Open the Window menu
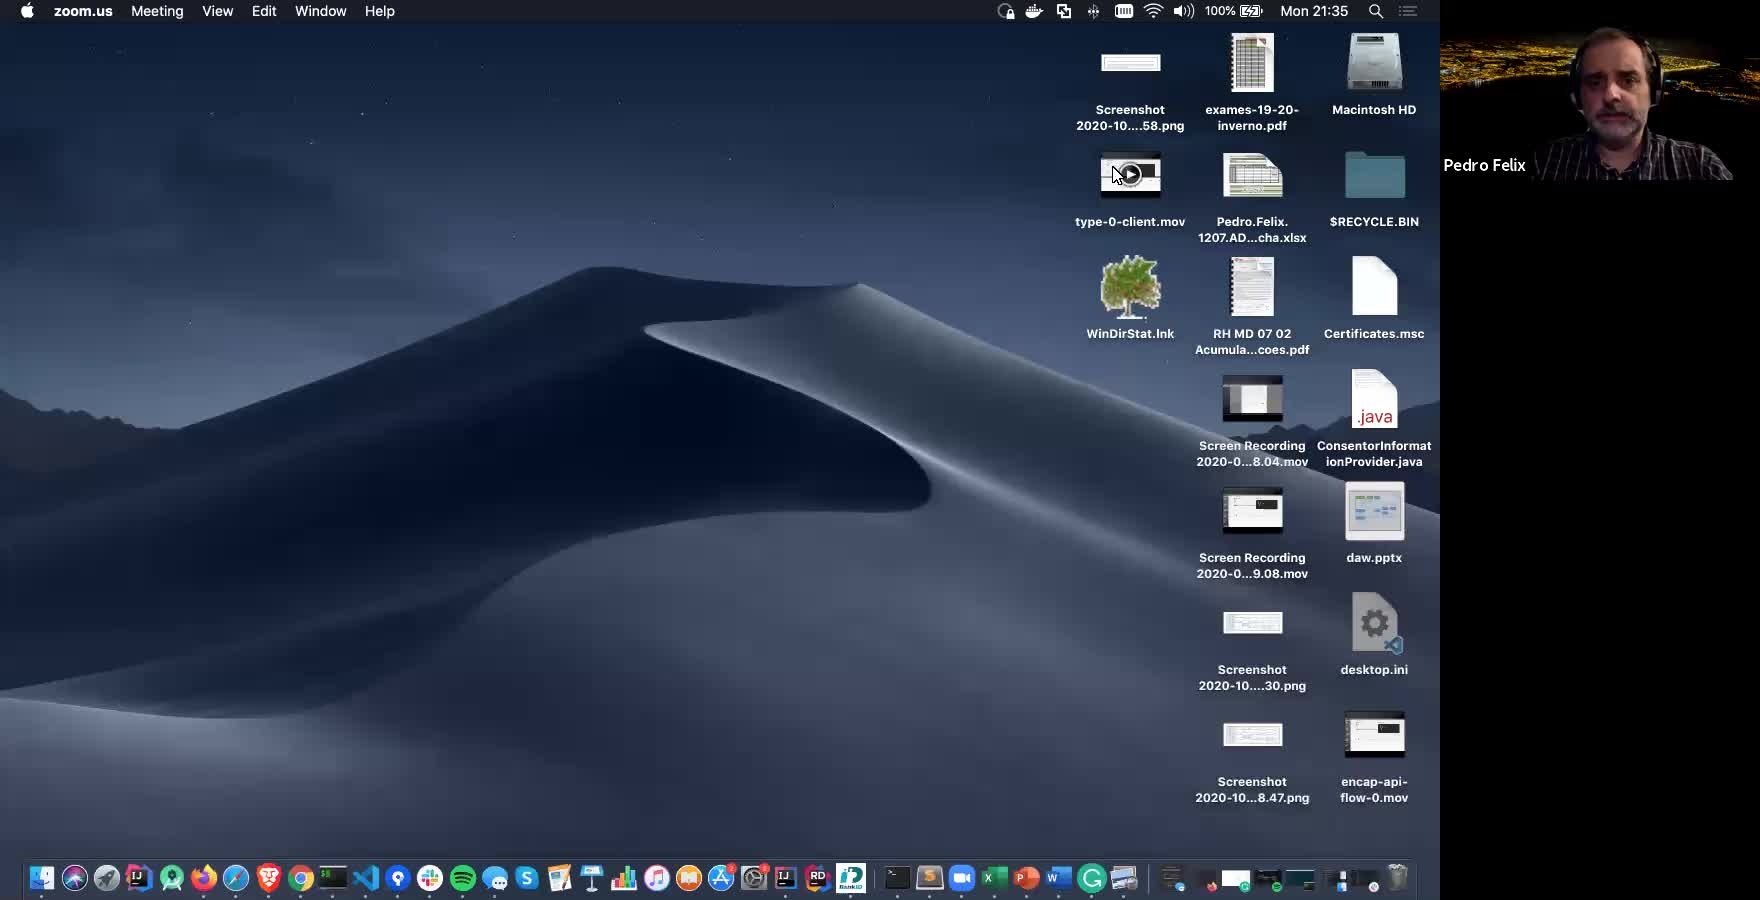 tap(320, 11)
